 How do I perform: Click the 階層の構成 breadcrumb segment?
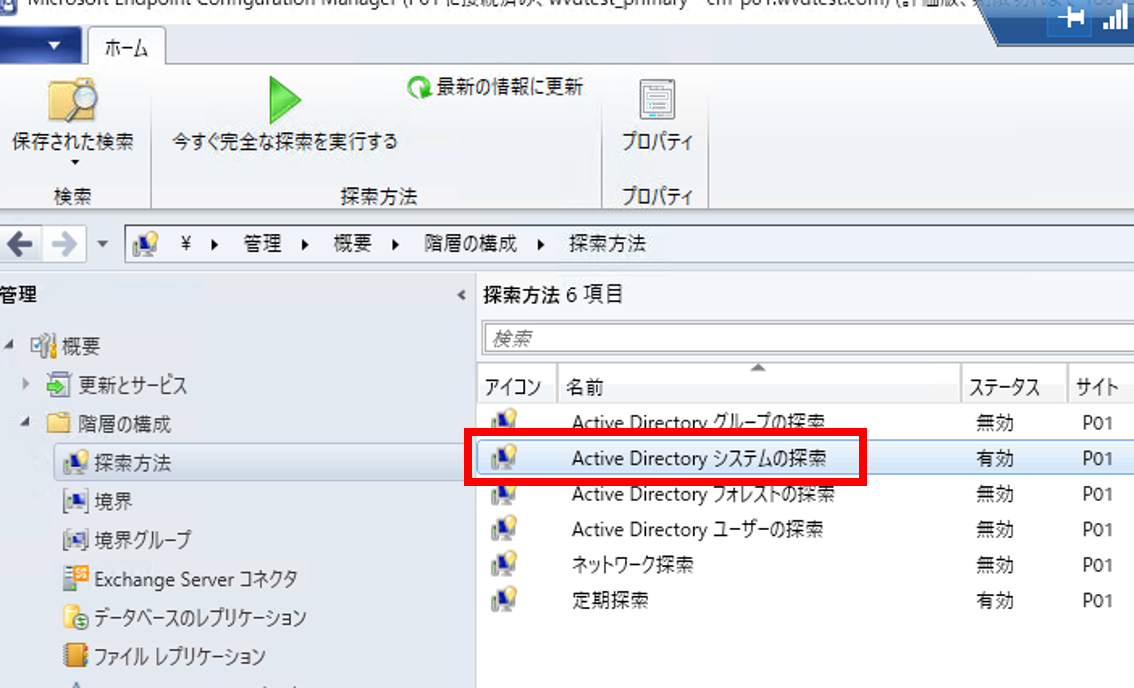point(471,244)
